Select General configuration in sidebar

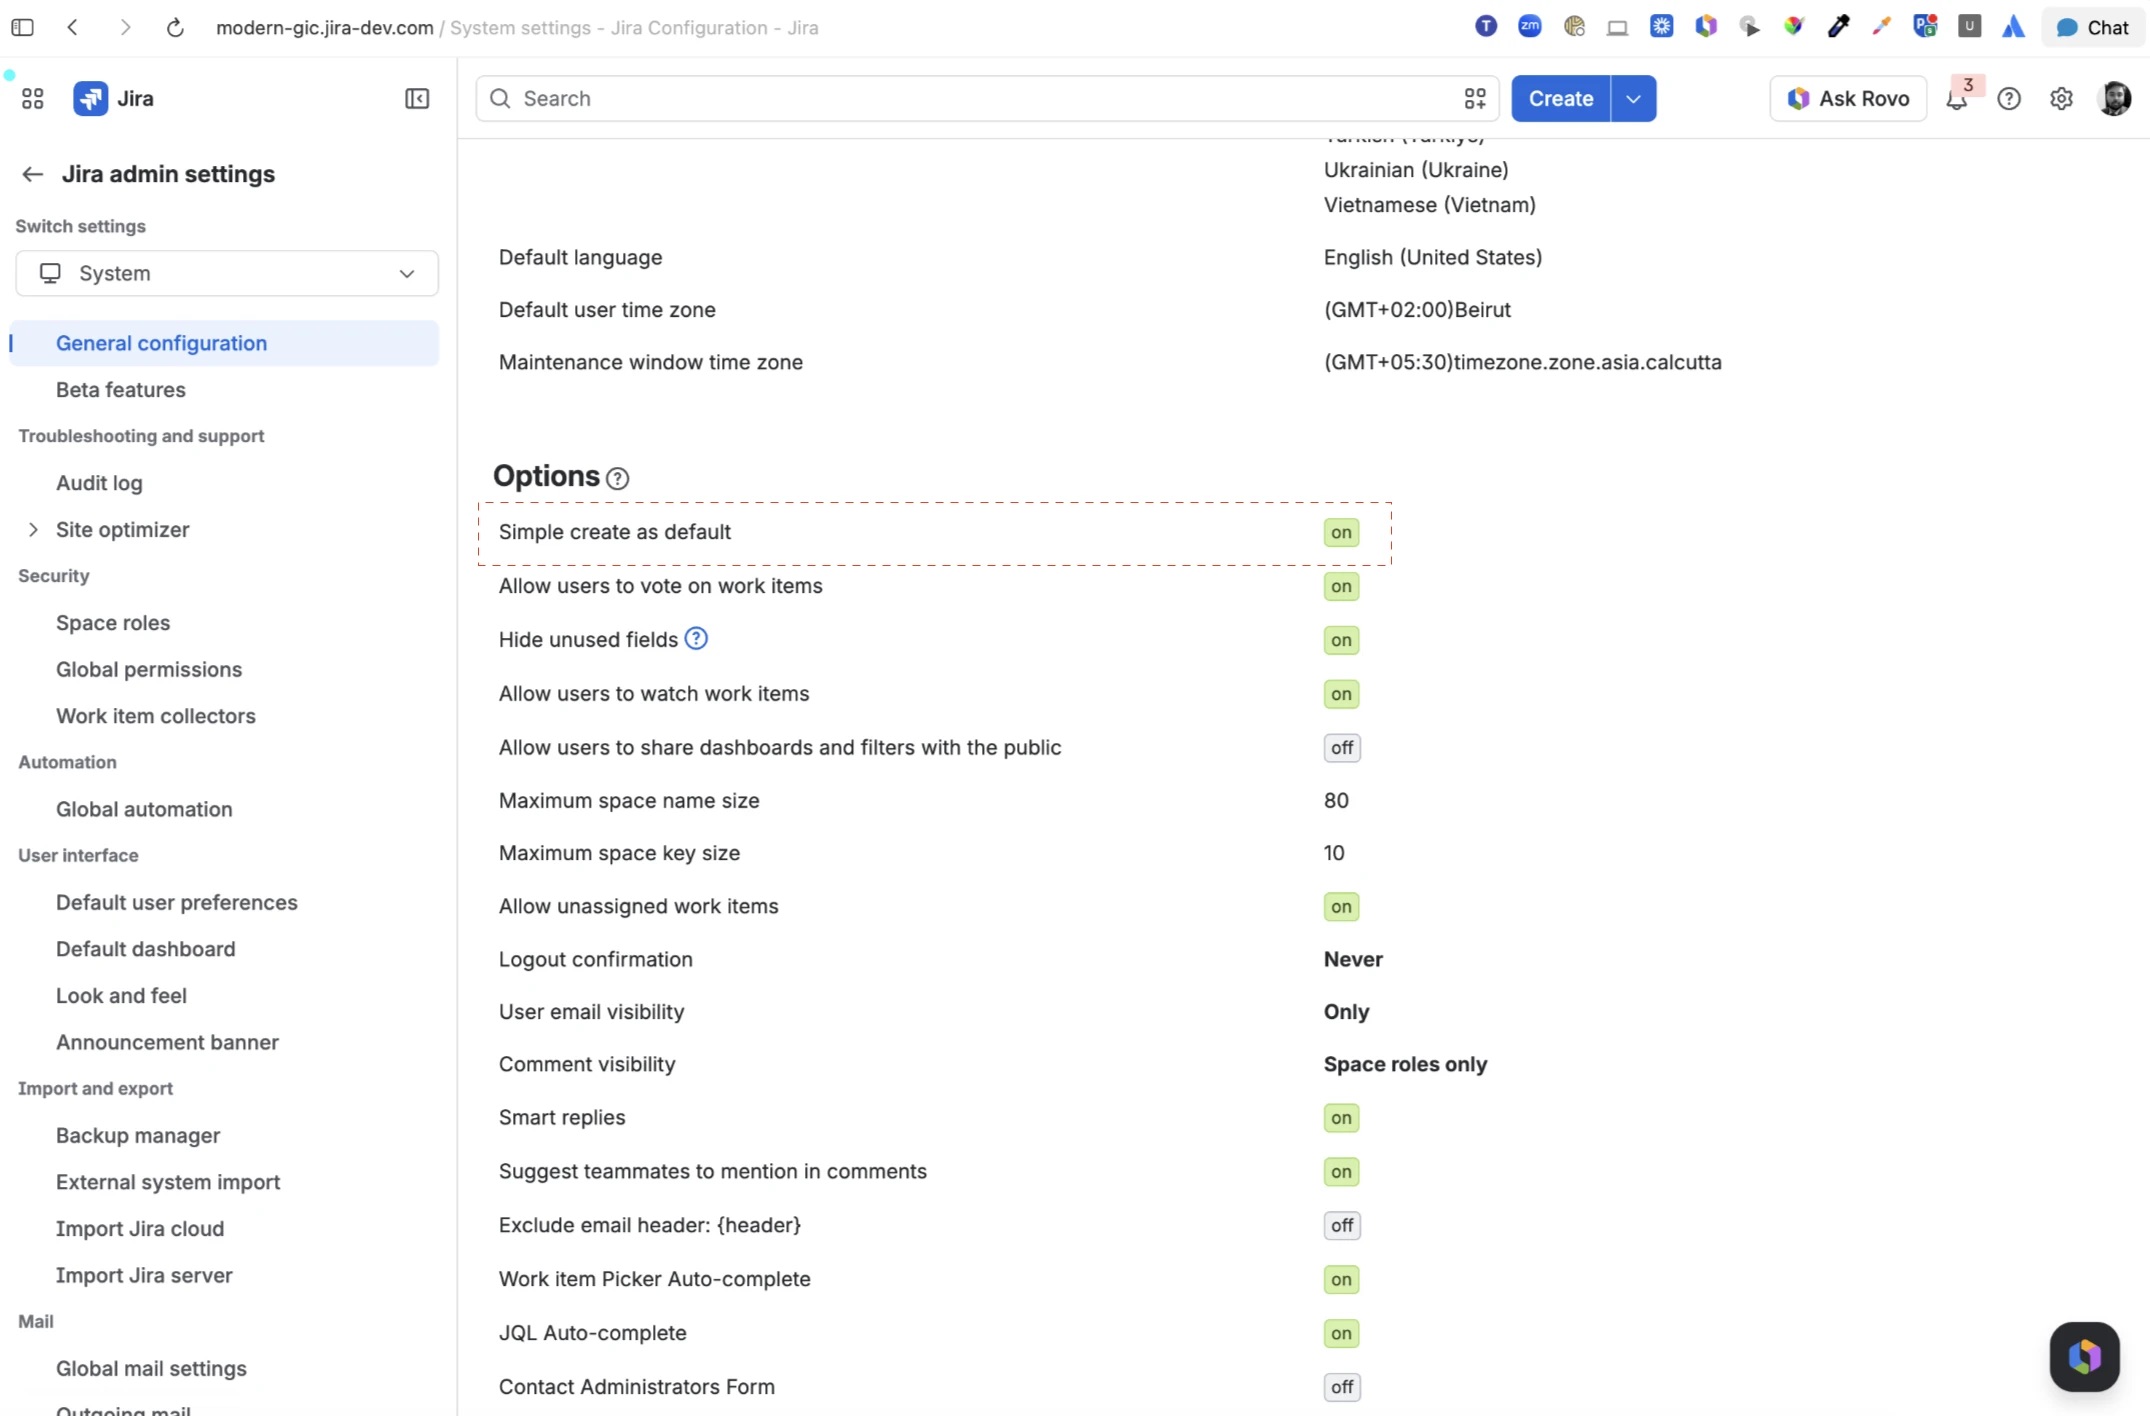click(x=224, y=343)
